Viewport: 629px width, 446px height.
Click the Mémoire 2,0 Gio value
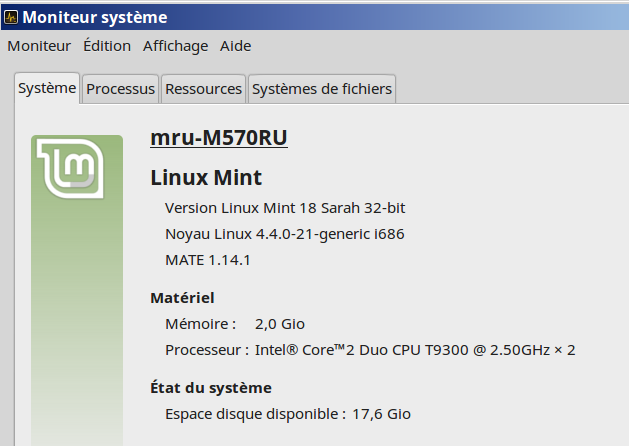pos(280,324)
